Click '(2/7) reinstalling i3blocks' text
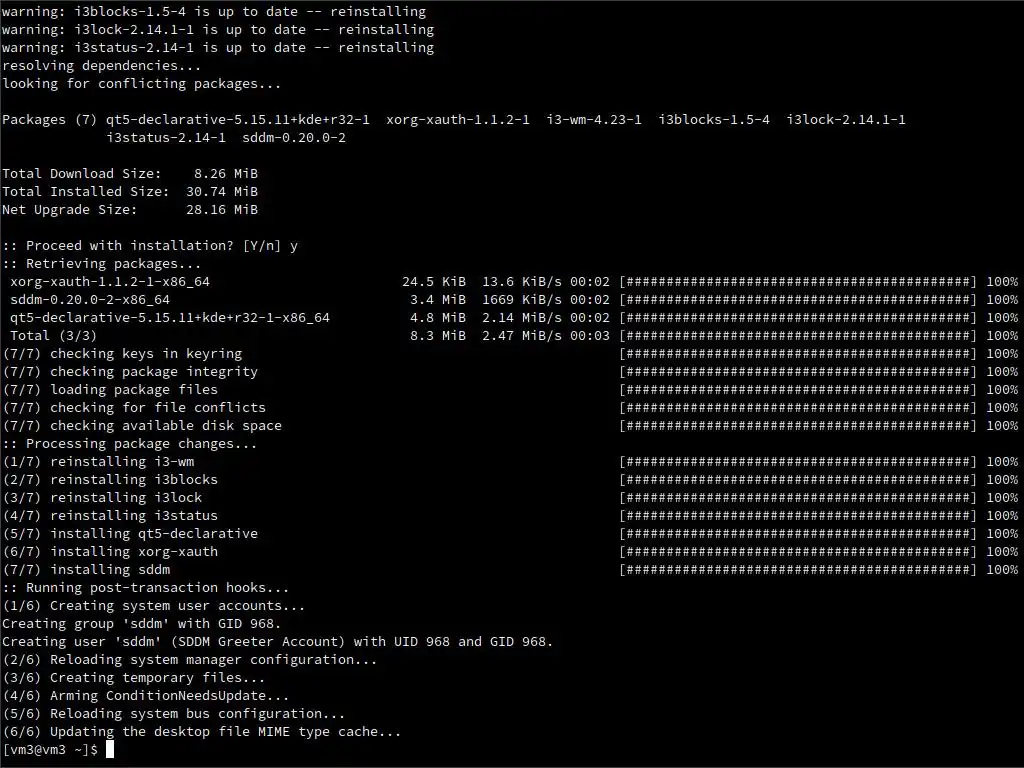This screenshot has height=768, width=1024. click(110, 479)
